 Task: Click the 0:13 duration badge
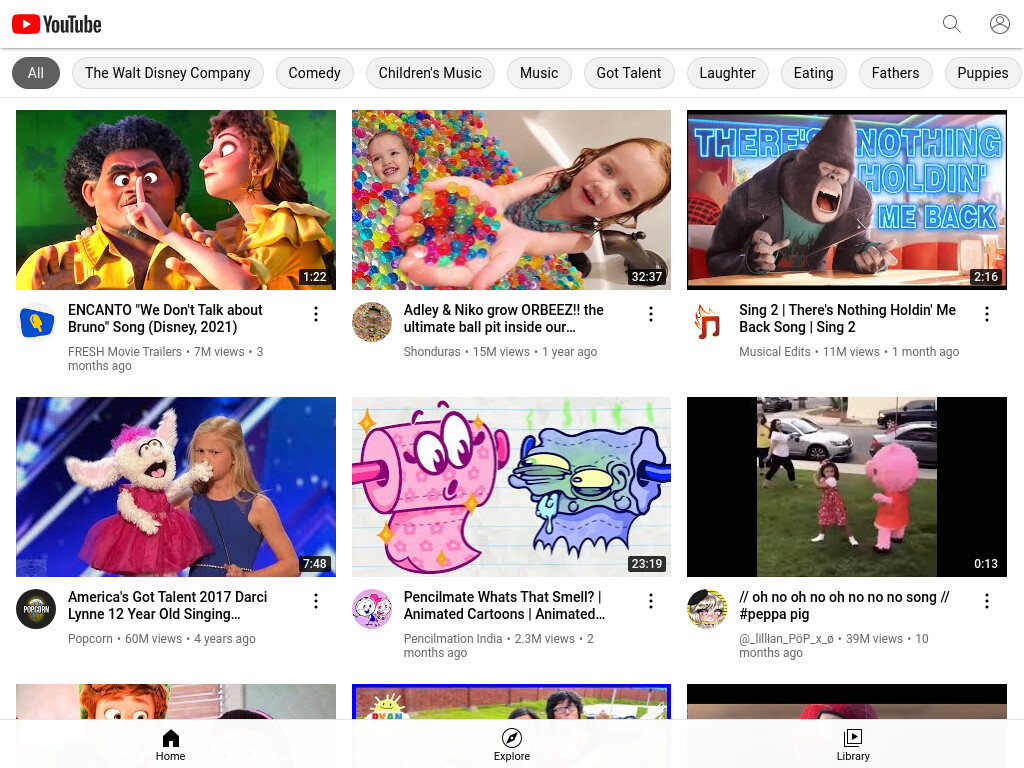click(986, 564)
